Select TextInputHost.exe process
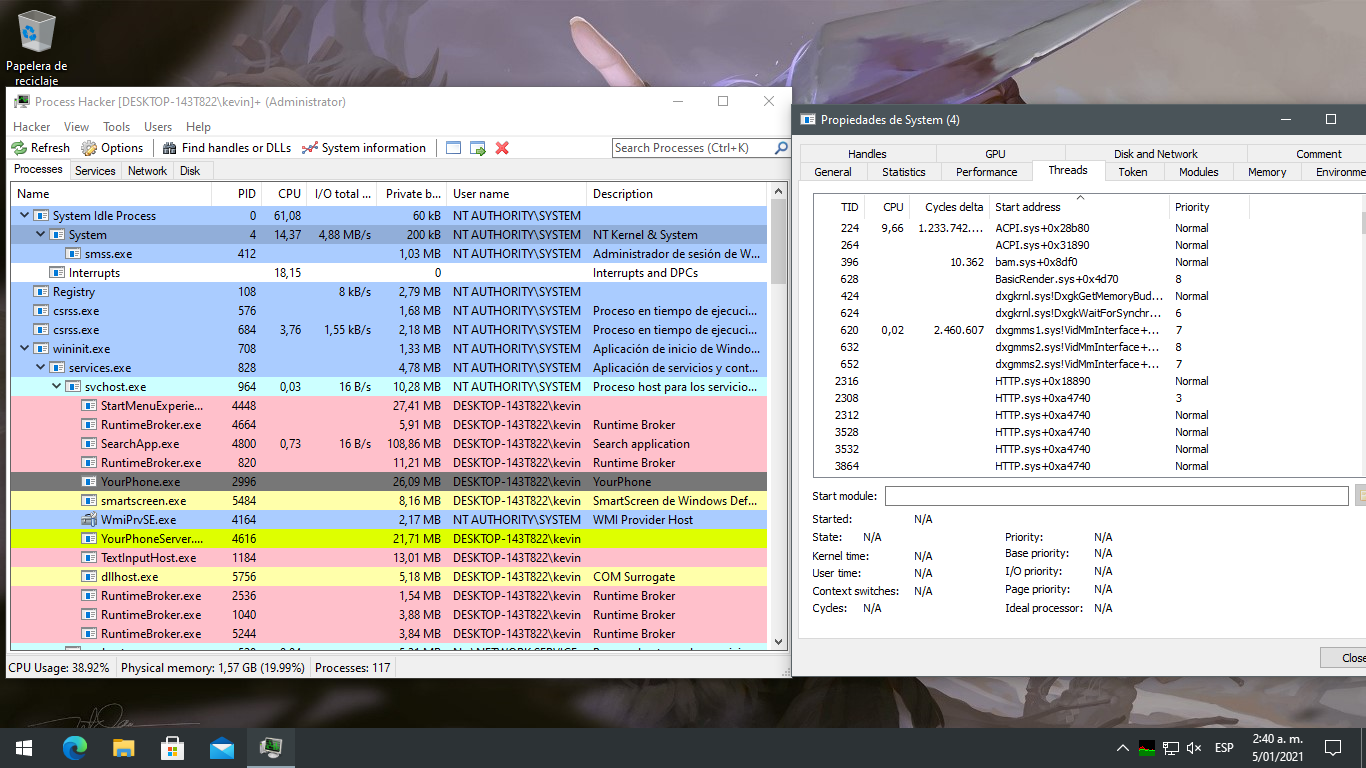The height and width of the screenshot is (768, 1366). tap(389, 558)
